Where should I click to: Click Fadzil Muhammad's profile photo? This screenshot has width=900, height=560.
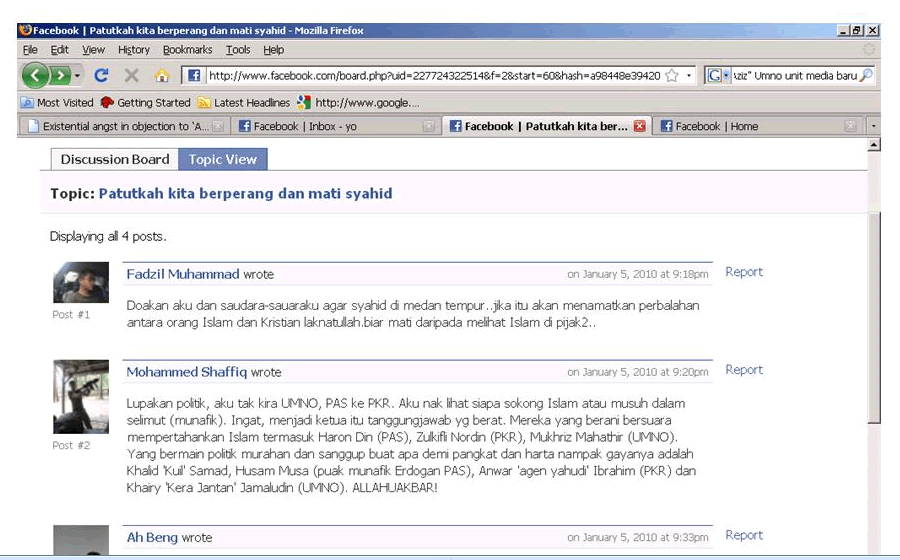pyautogui.click(x=81, y=282)
